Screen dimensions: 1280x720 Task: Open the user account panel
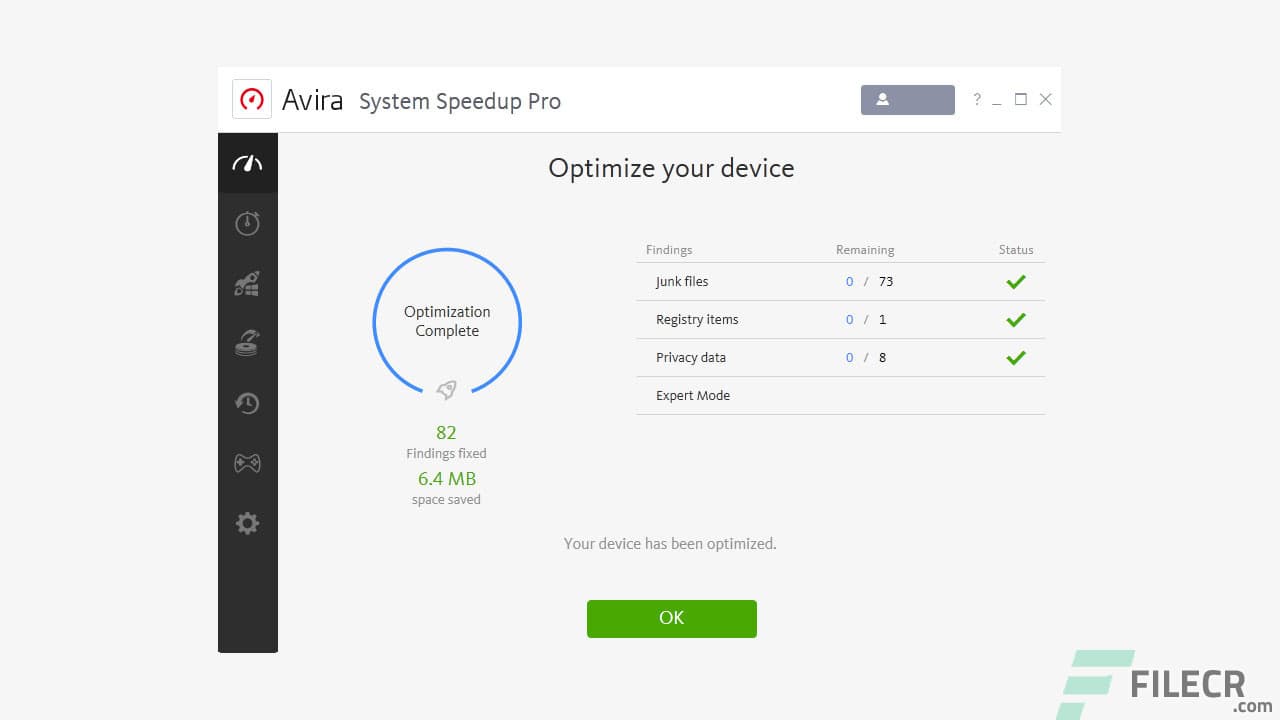[x=906, y=100]
